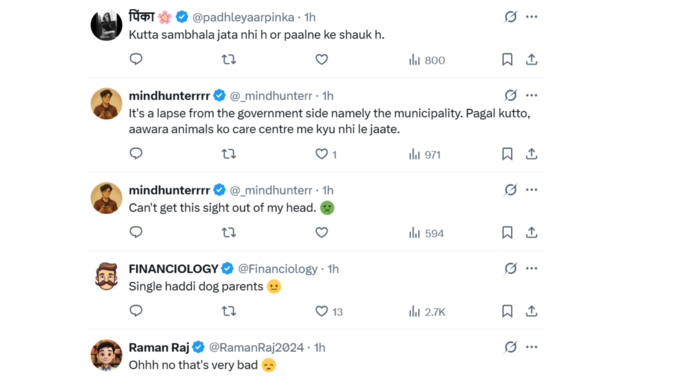View analytics showing 2.7K views
Viewport: 680px width, 383px height.
(x=427, y=312)
